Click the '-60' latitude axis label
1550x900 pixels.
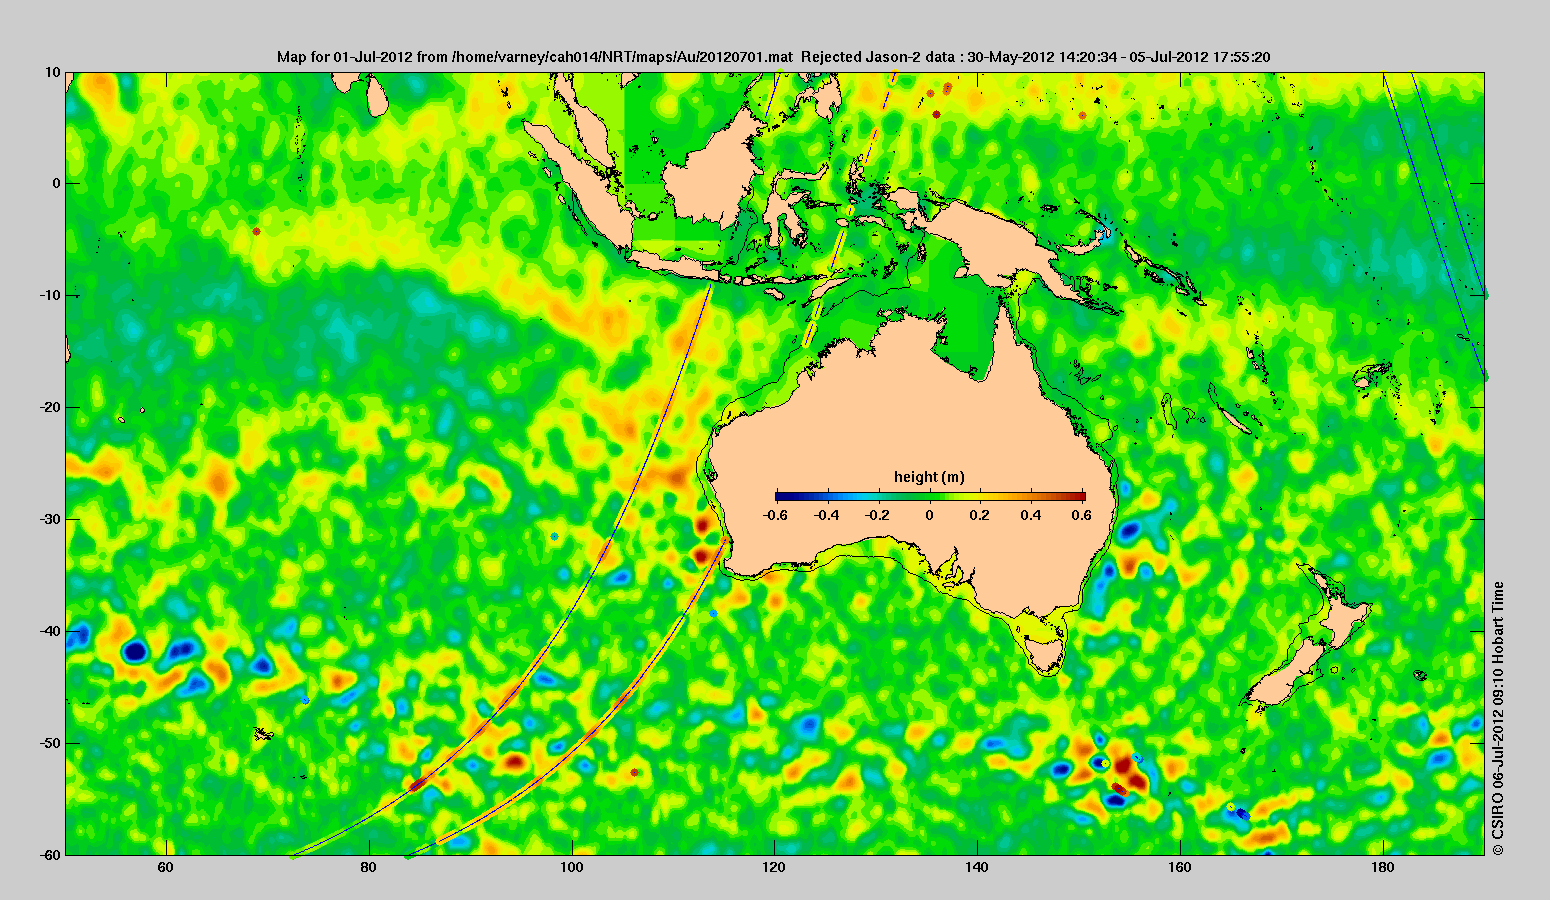pos(50,855)
